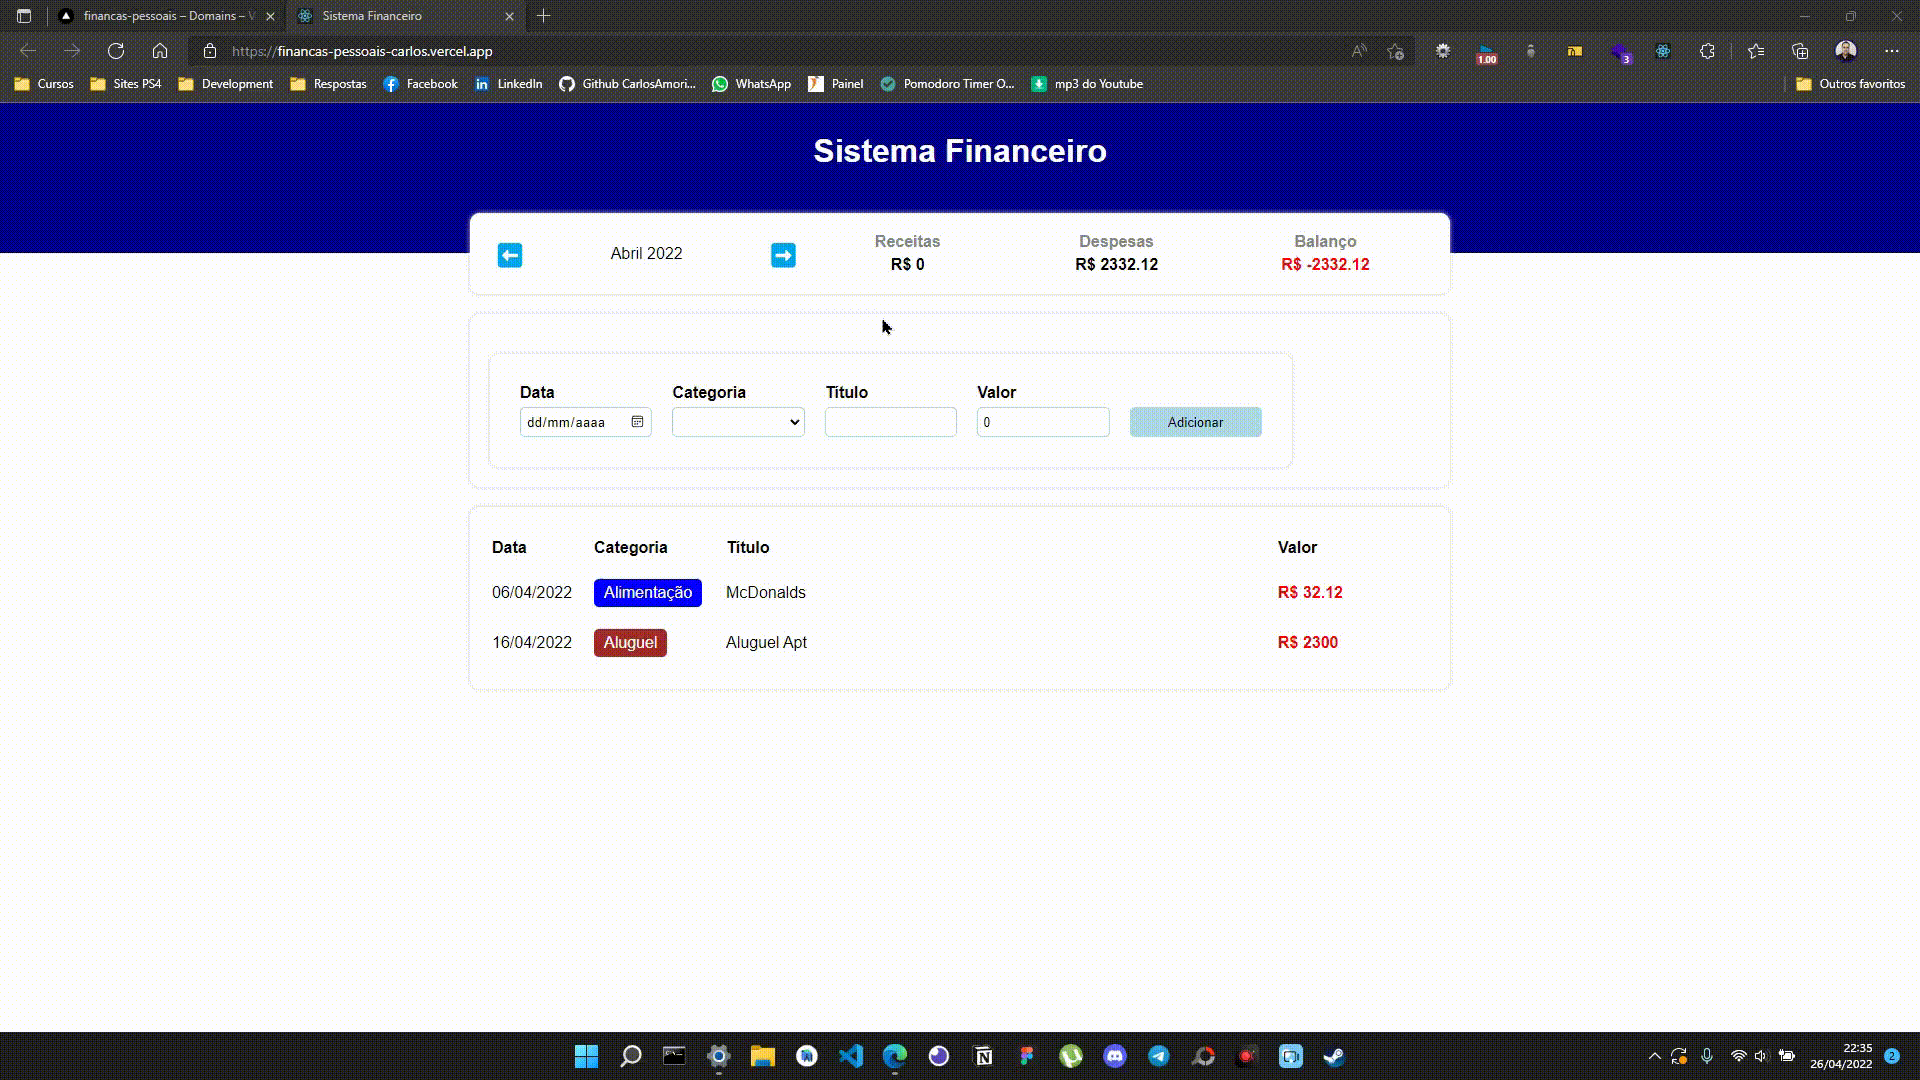The image size is (1920, 1080).
Task: Open the Sites PS4 bookmarks folder
Action: 125,84
